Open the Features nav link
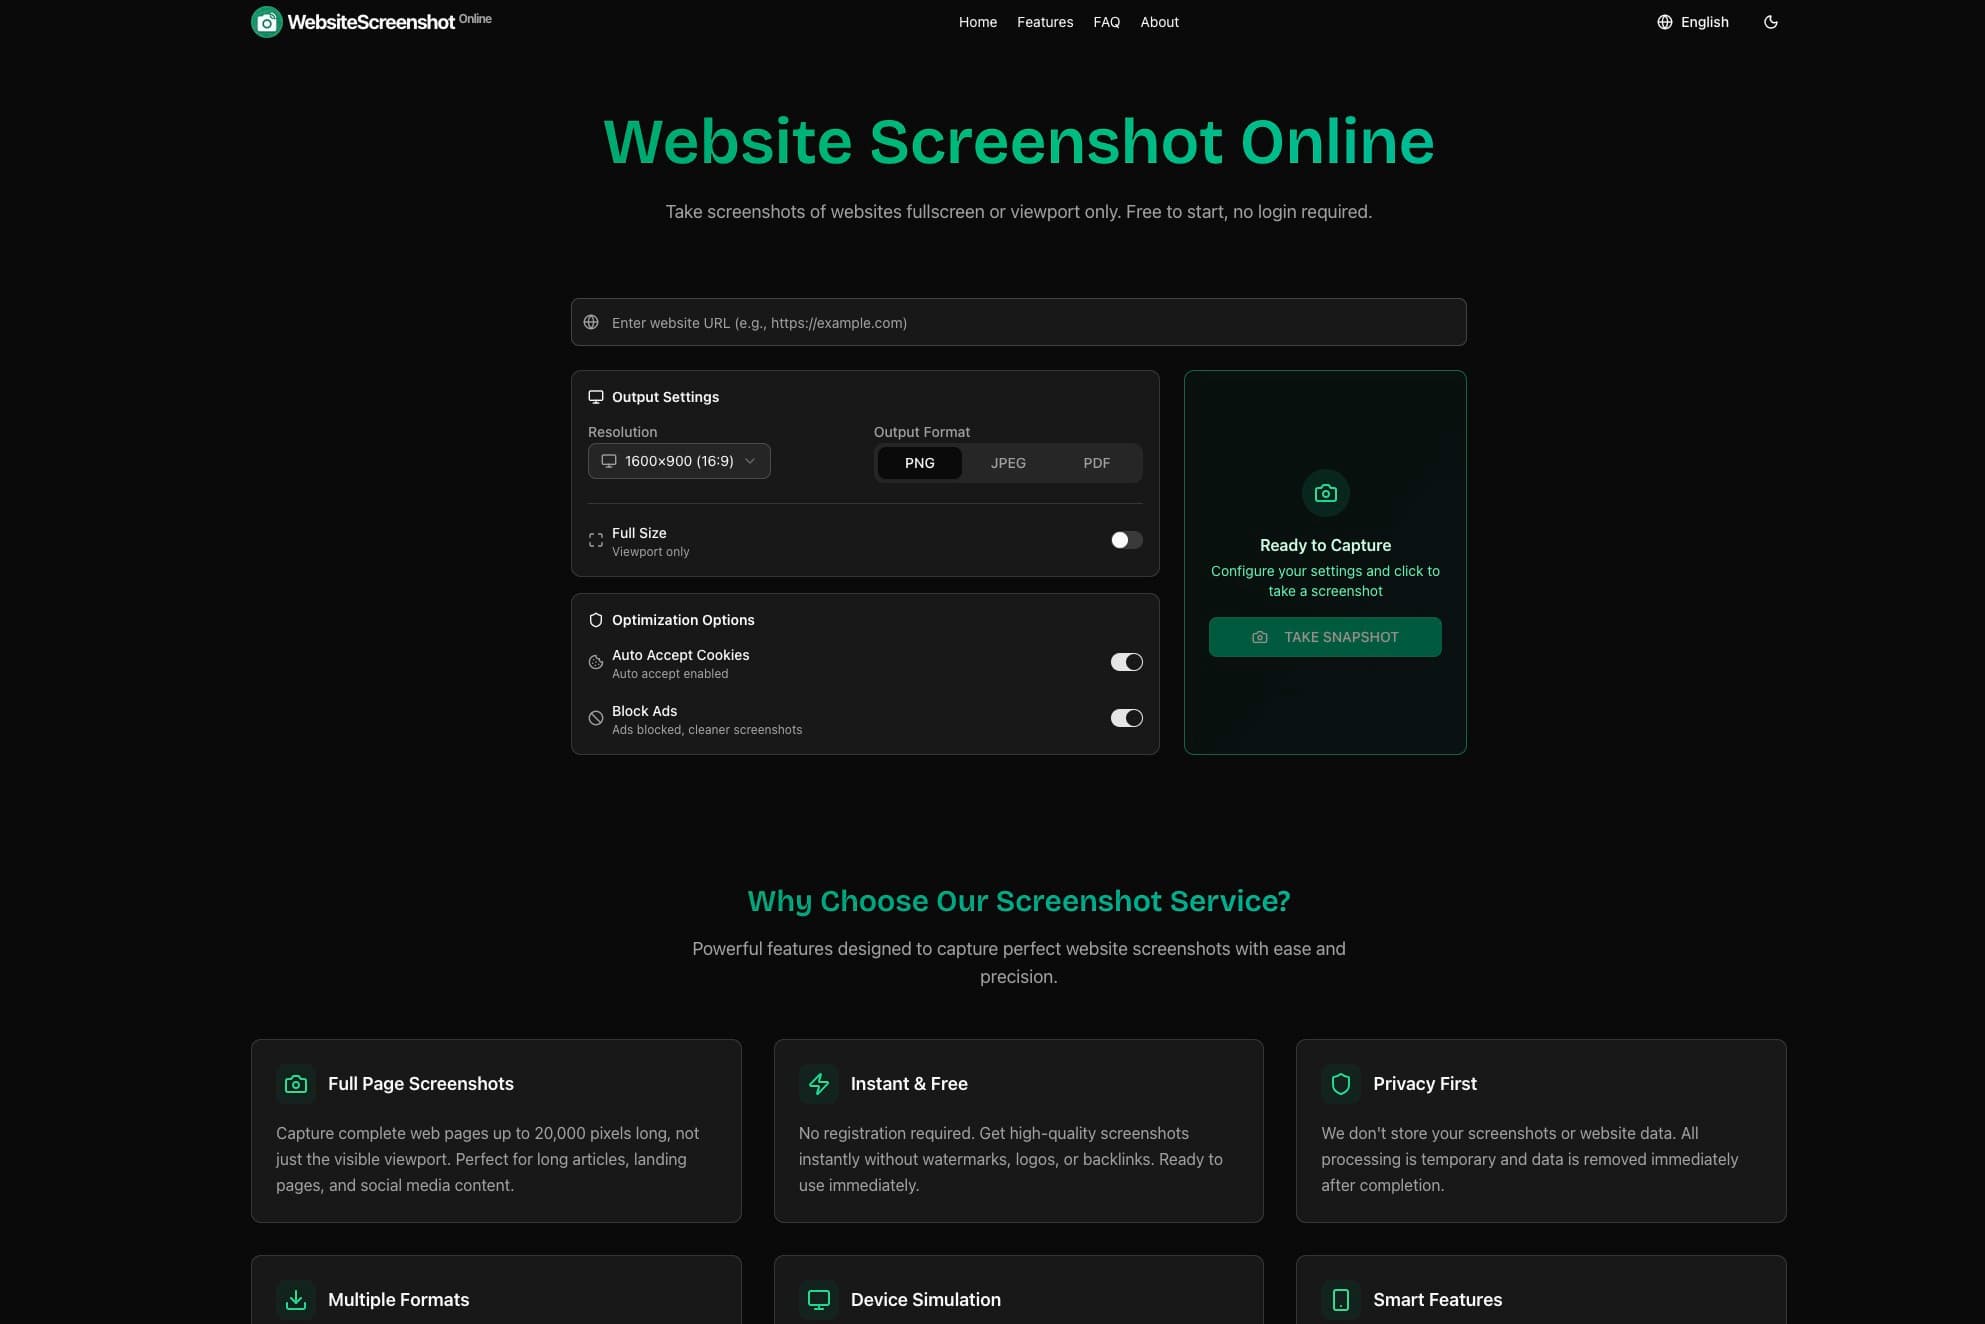Viewport: 1985px width, 1324px height. pyautogui.click(x=1045, y=22)
